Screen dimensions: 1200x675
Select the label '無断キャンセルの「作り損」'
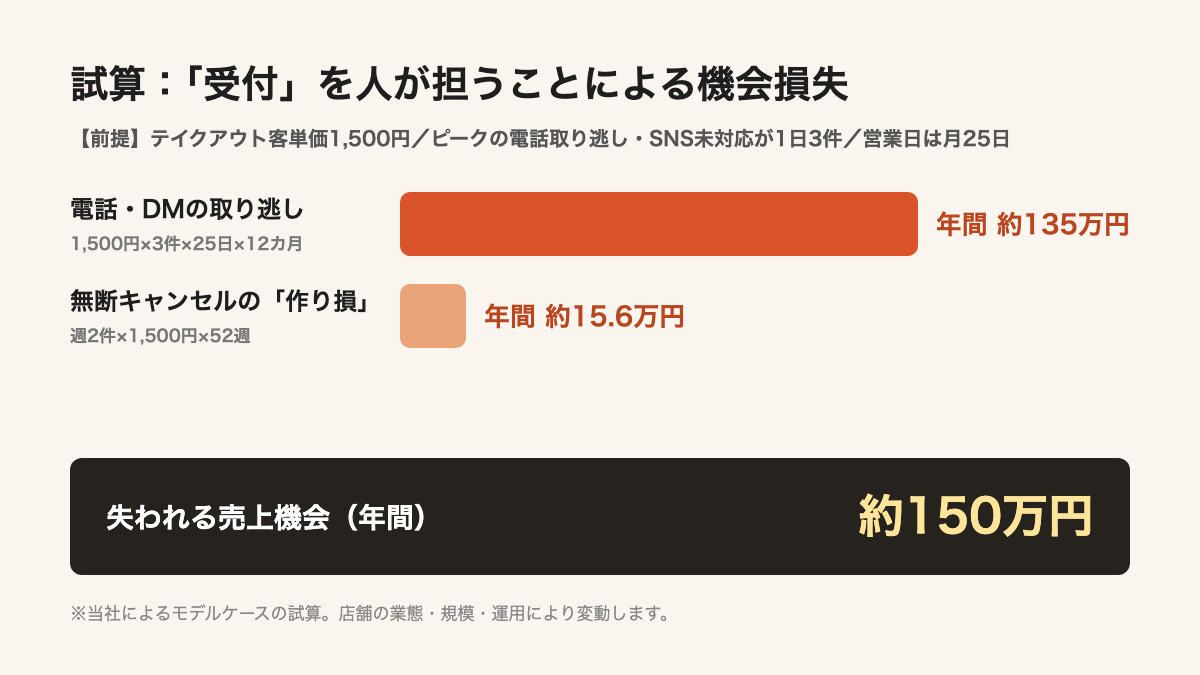[x=221, y=302]
